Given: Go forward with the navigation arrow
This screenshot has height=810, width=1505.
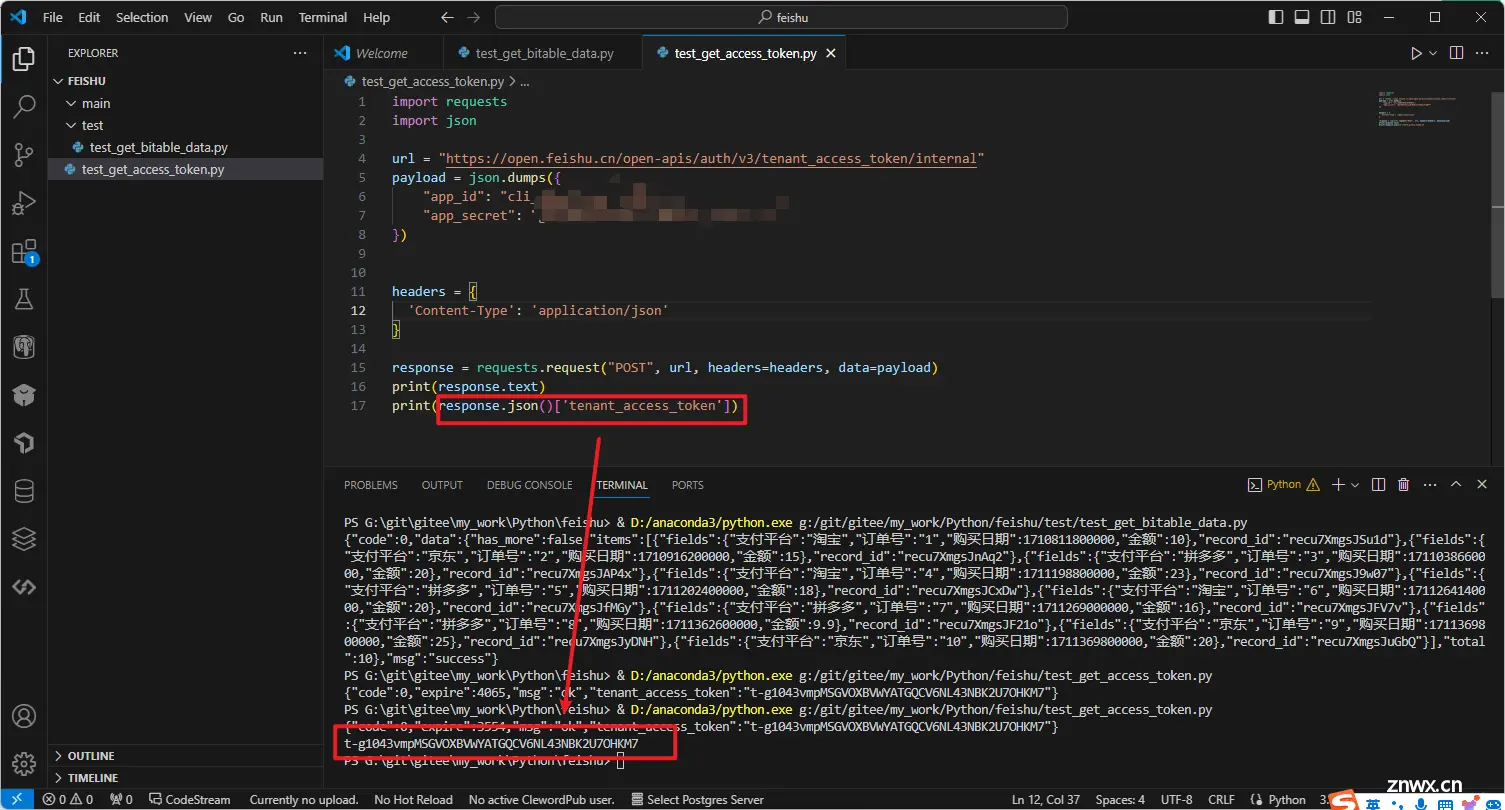Looking at the screenshot, I should point(473,17).
